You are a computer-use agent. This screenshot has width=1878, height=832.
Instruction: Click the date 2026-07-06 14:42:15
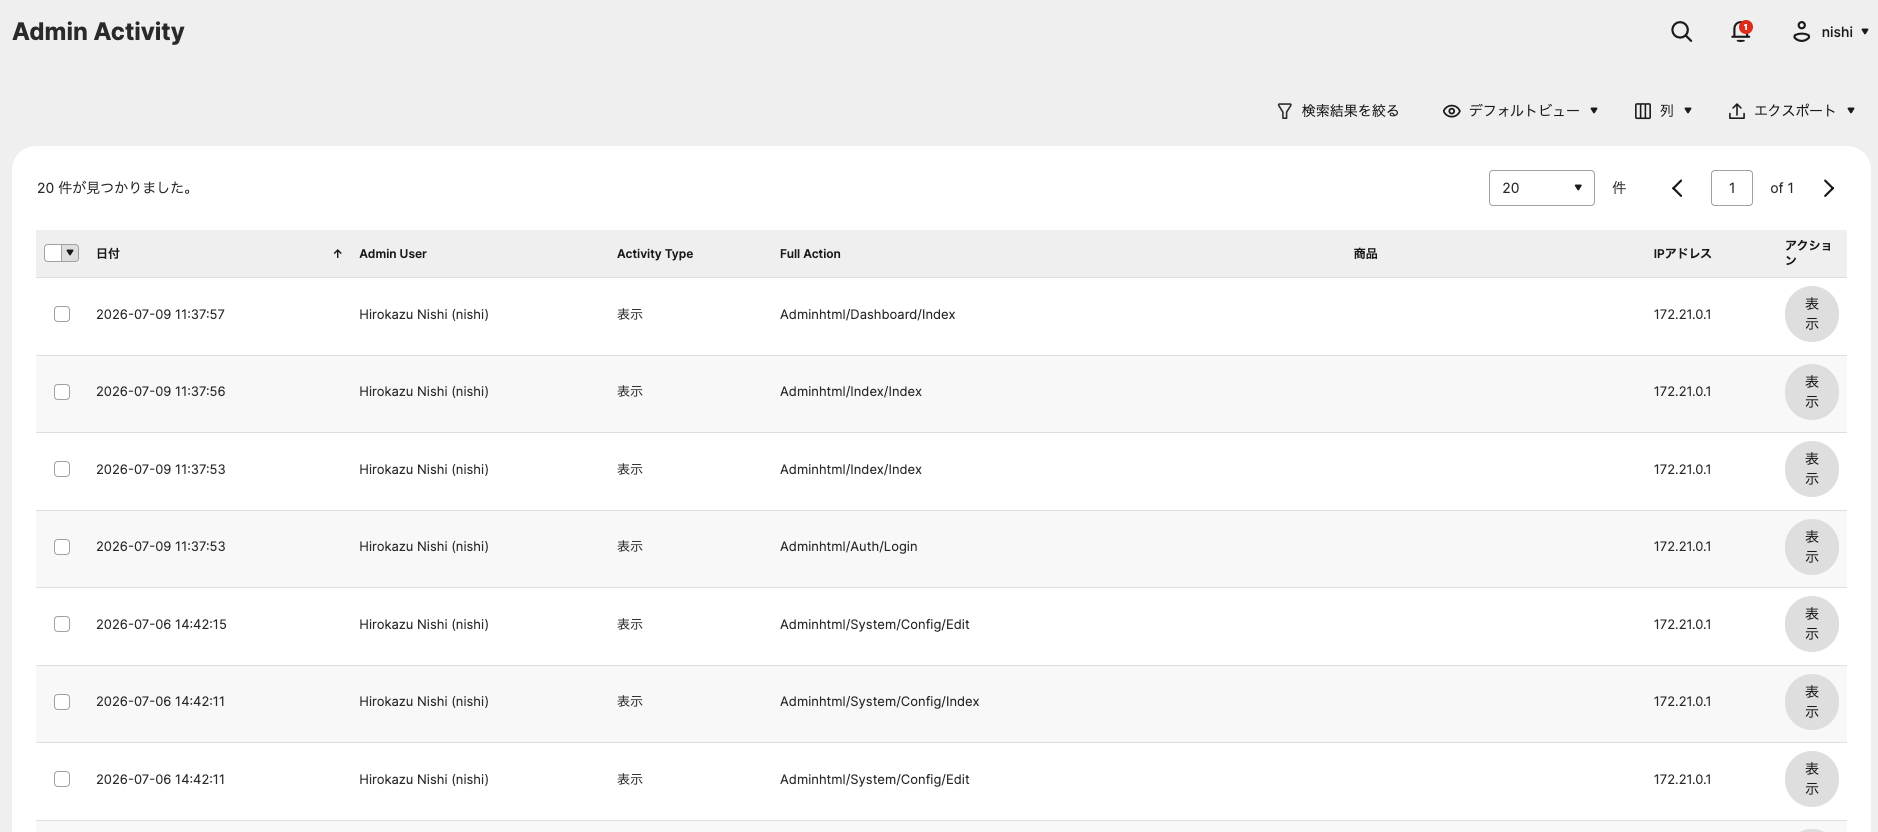tap(161, 624)
